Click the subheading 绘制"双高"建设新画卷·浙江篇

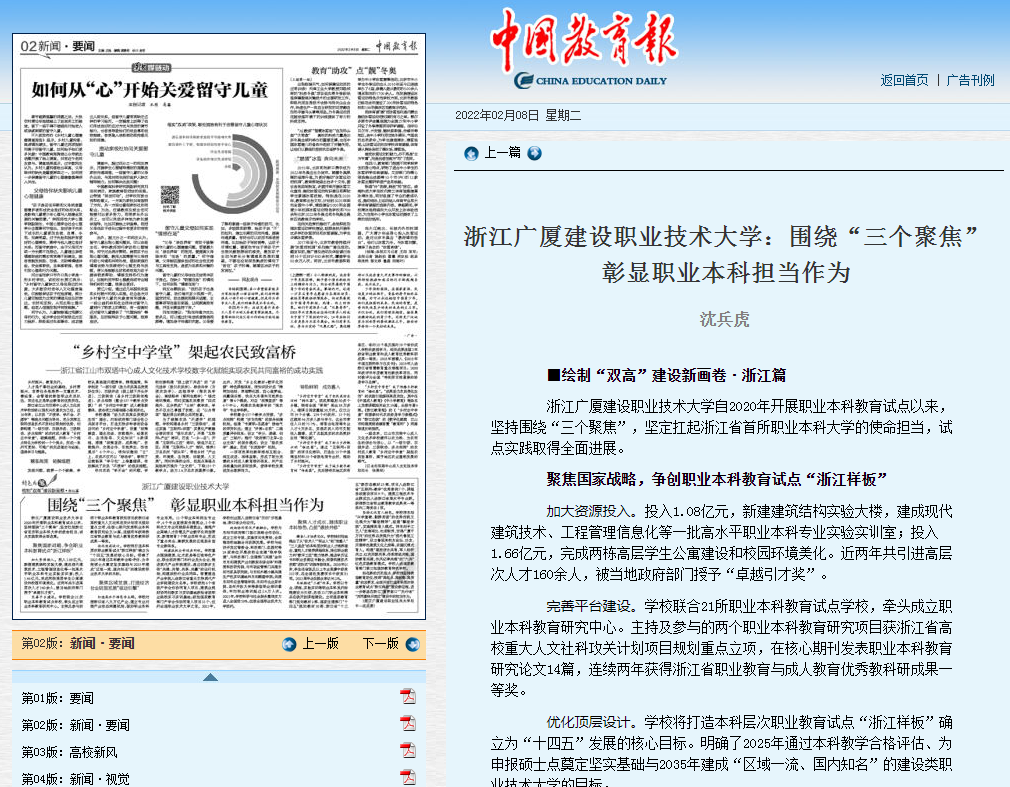(x=666, y=375)
